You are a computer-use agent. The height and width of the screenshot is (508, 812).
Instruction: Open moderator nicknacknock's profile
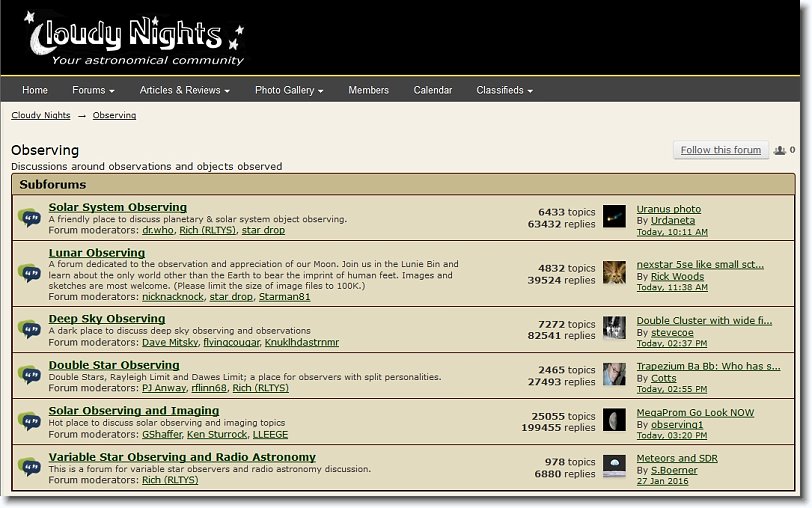(173, 297)
